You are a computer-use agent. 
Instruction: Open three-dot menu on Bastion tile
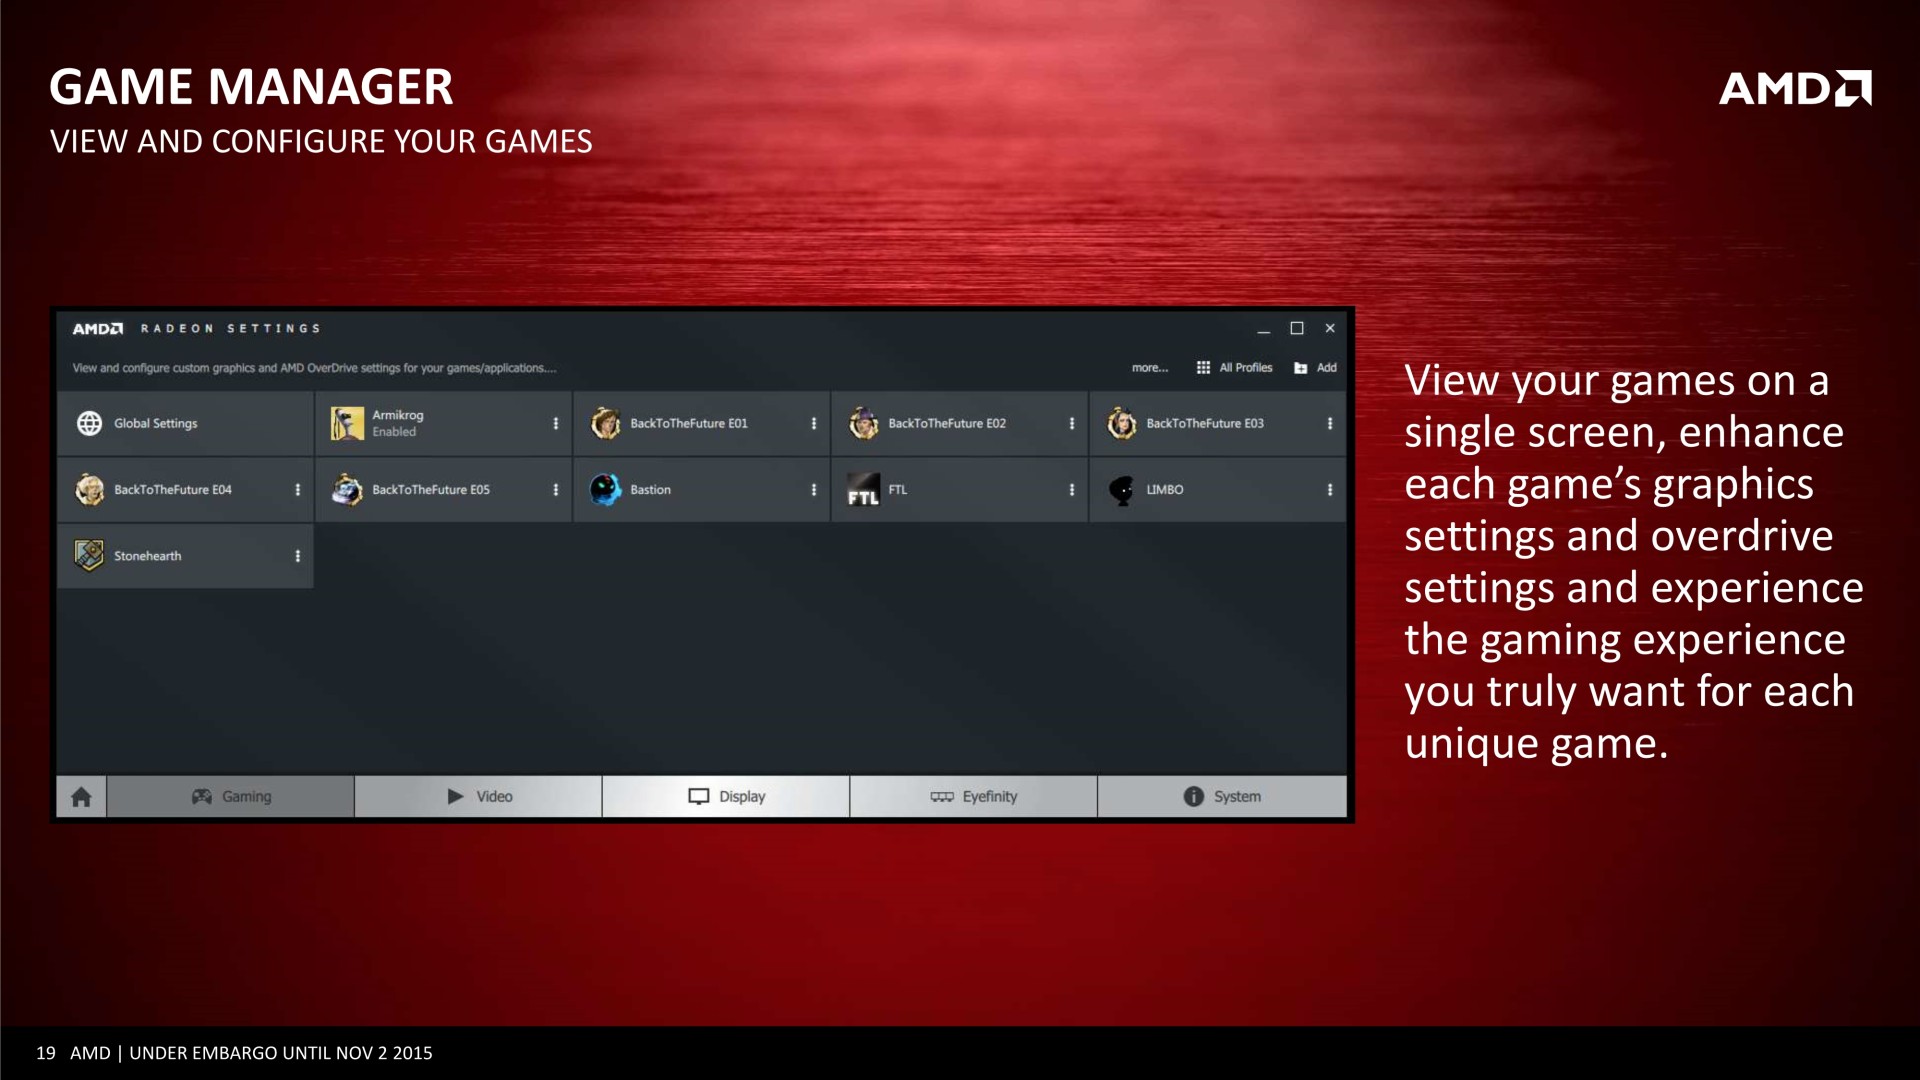click(814, 490)
